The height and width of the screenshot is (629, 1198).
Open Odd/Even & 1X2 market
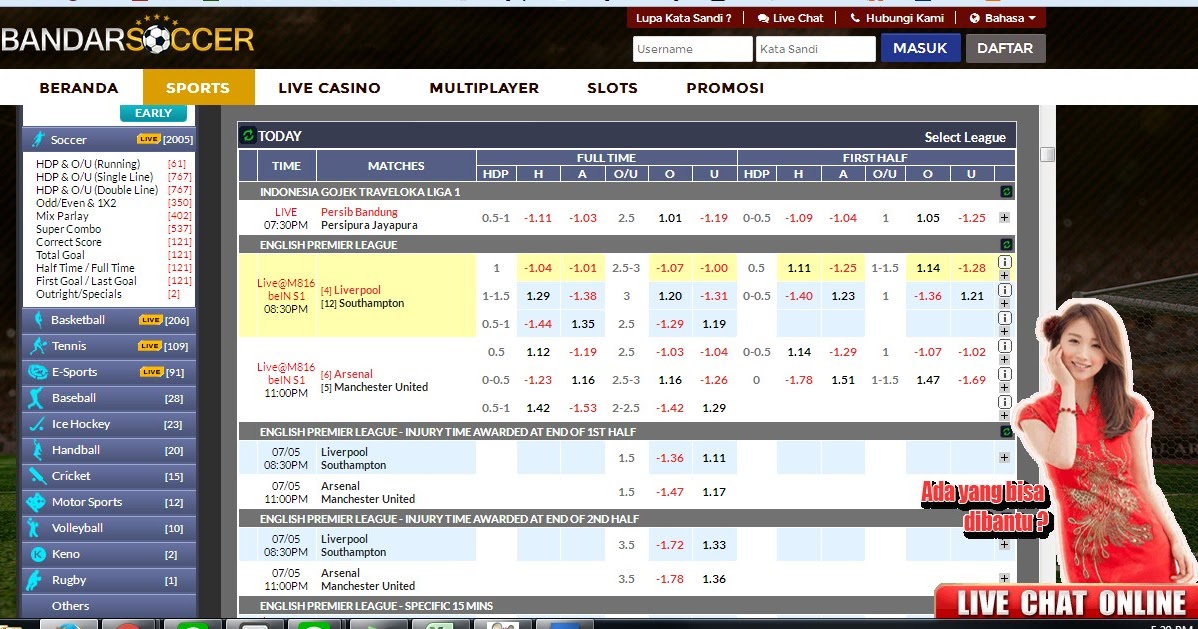(x=76, y=203)
